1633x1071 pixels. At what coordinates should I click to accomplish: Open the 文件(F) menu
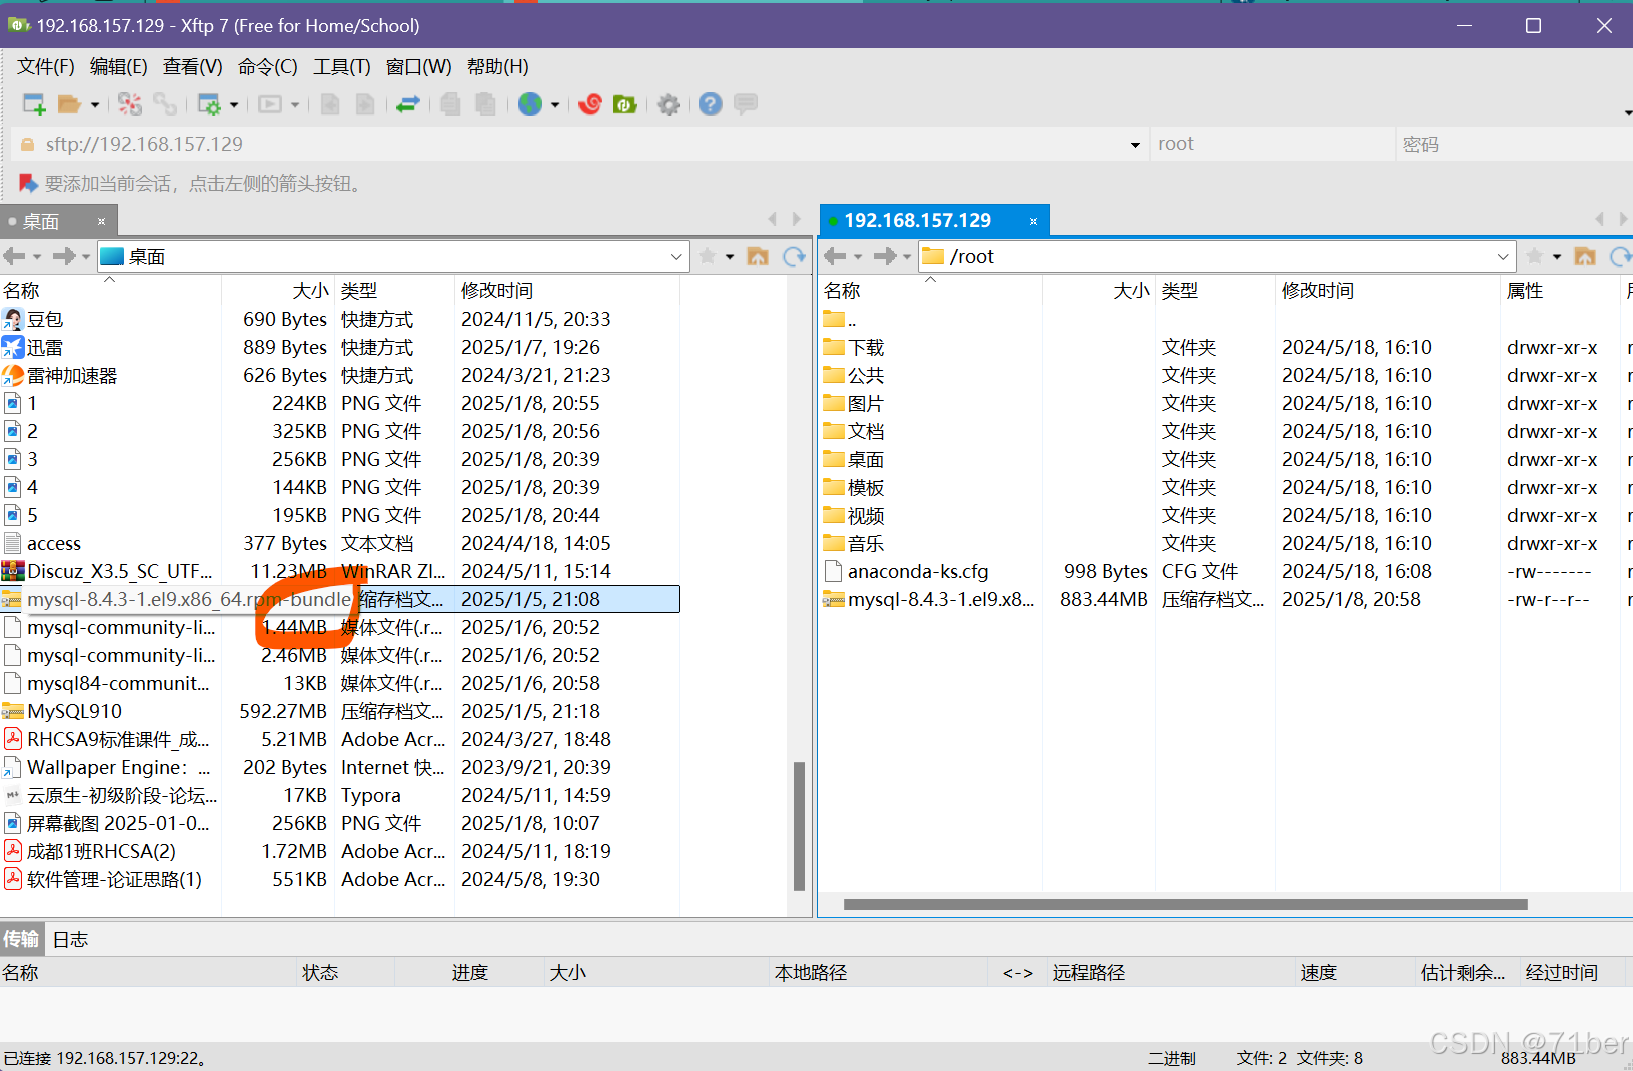(46, 67)
